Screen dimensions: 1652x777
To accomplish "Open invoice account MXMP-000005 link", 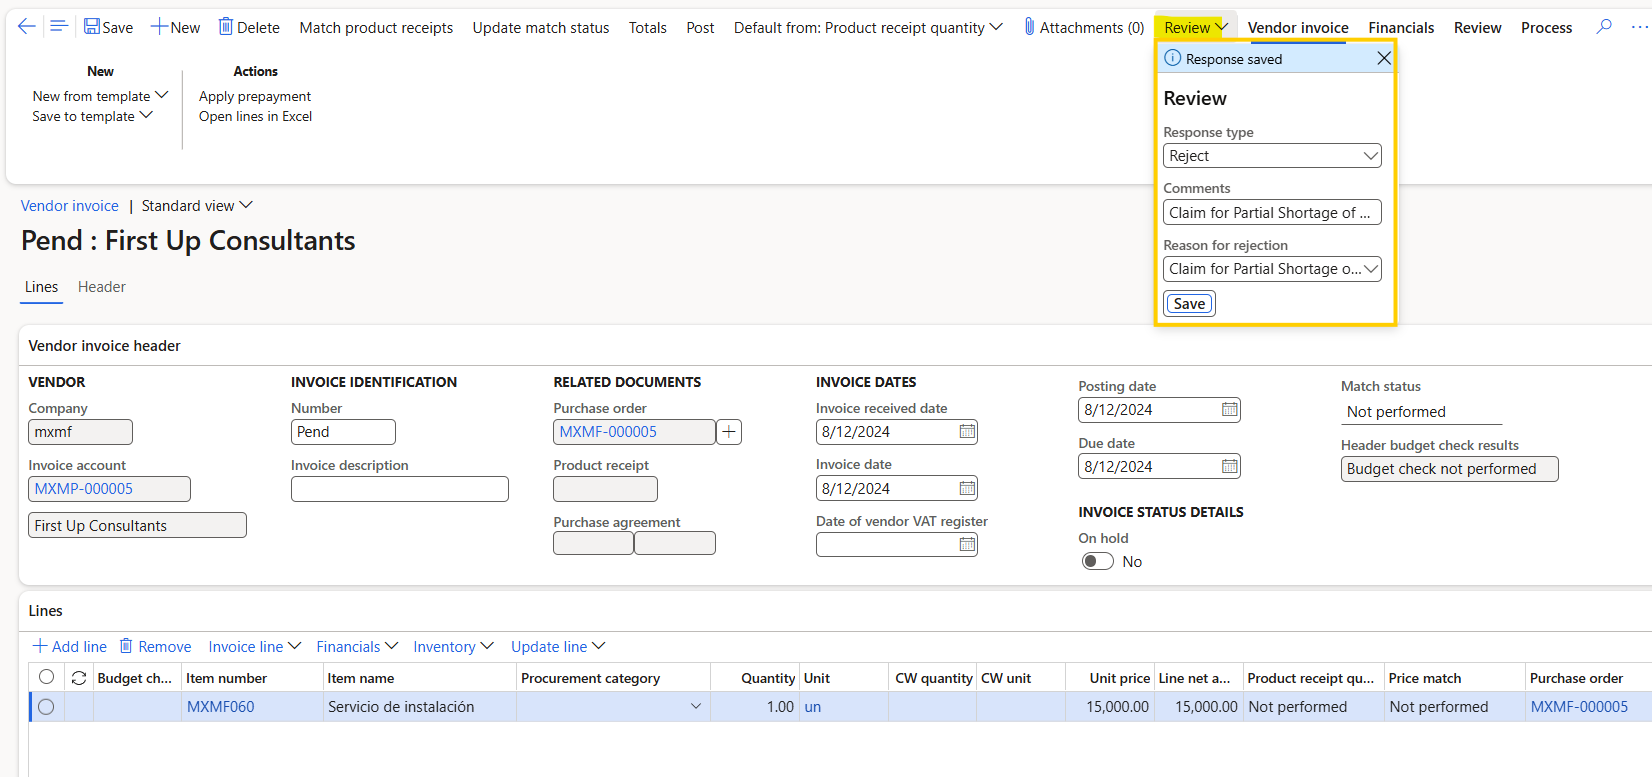I will pos(84,489).
